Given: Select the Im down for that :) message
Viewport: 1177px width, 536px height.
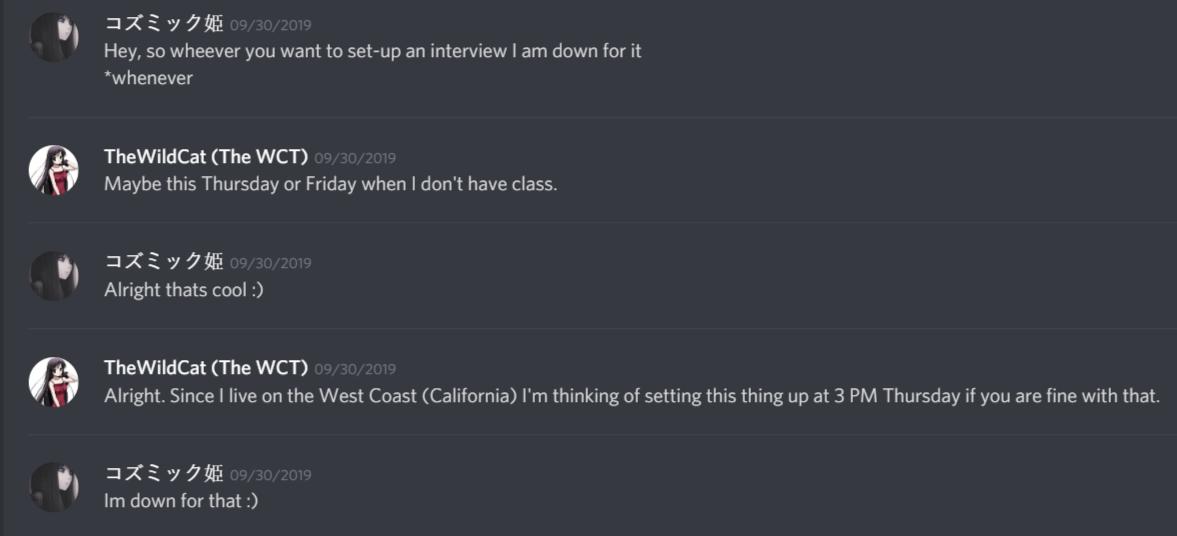Looking at the screenshot, I should pos(181,501).
